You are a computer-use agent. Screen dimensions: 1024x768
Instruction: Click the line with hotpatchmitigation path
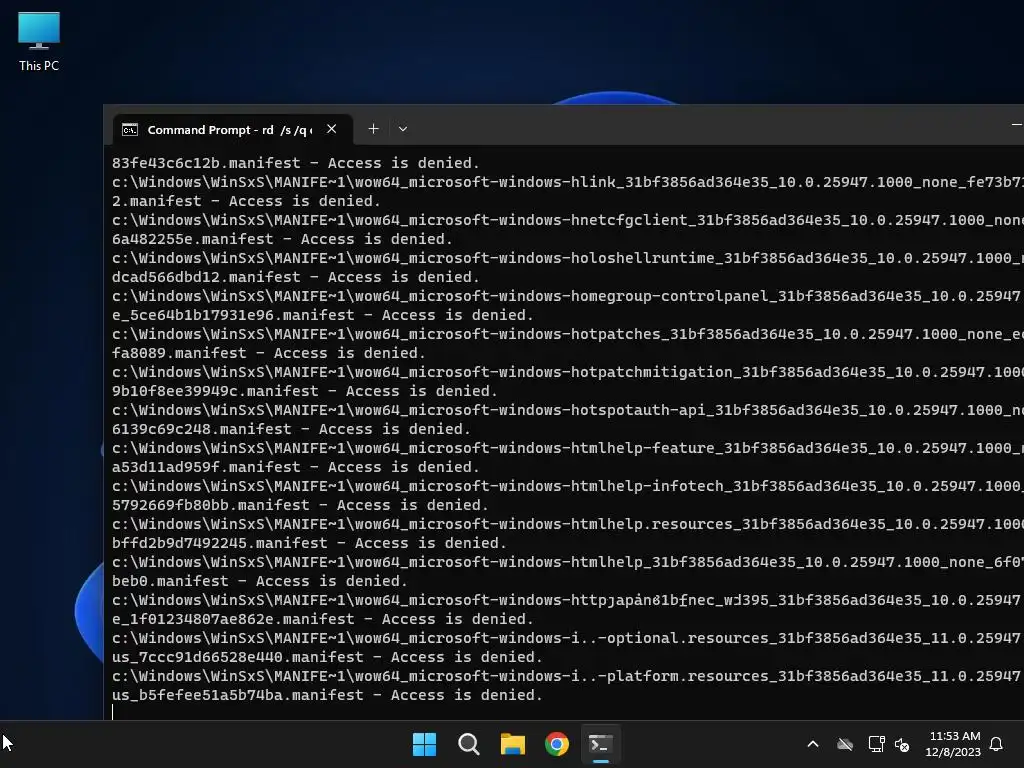click(x=568, y=372)
